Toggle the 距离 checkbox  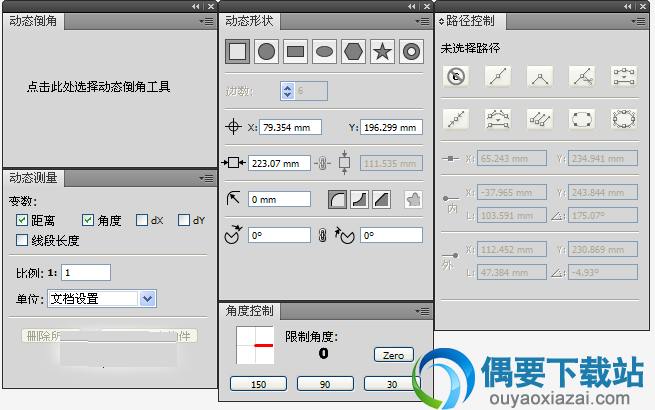click(x=22, y=220)
